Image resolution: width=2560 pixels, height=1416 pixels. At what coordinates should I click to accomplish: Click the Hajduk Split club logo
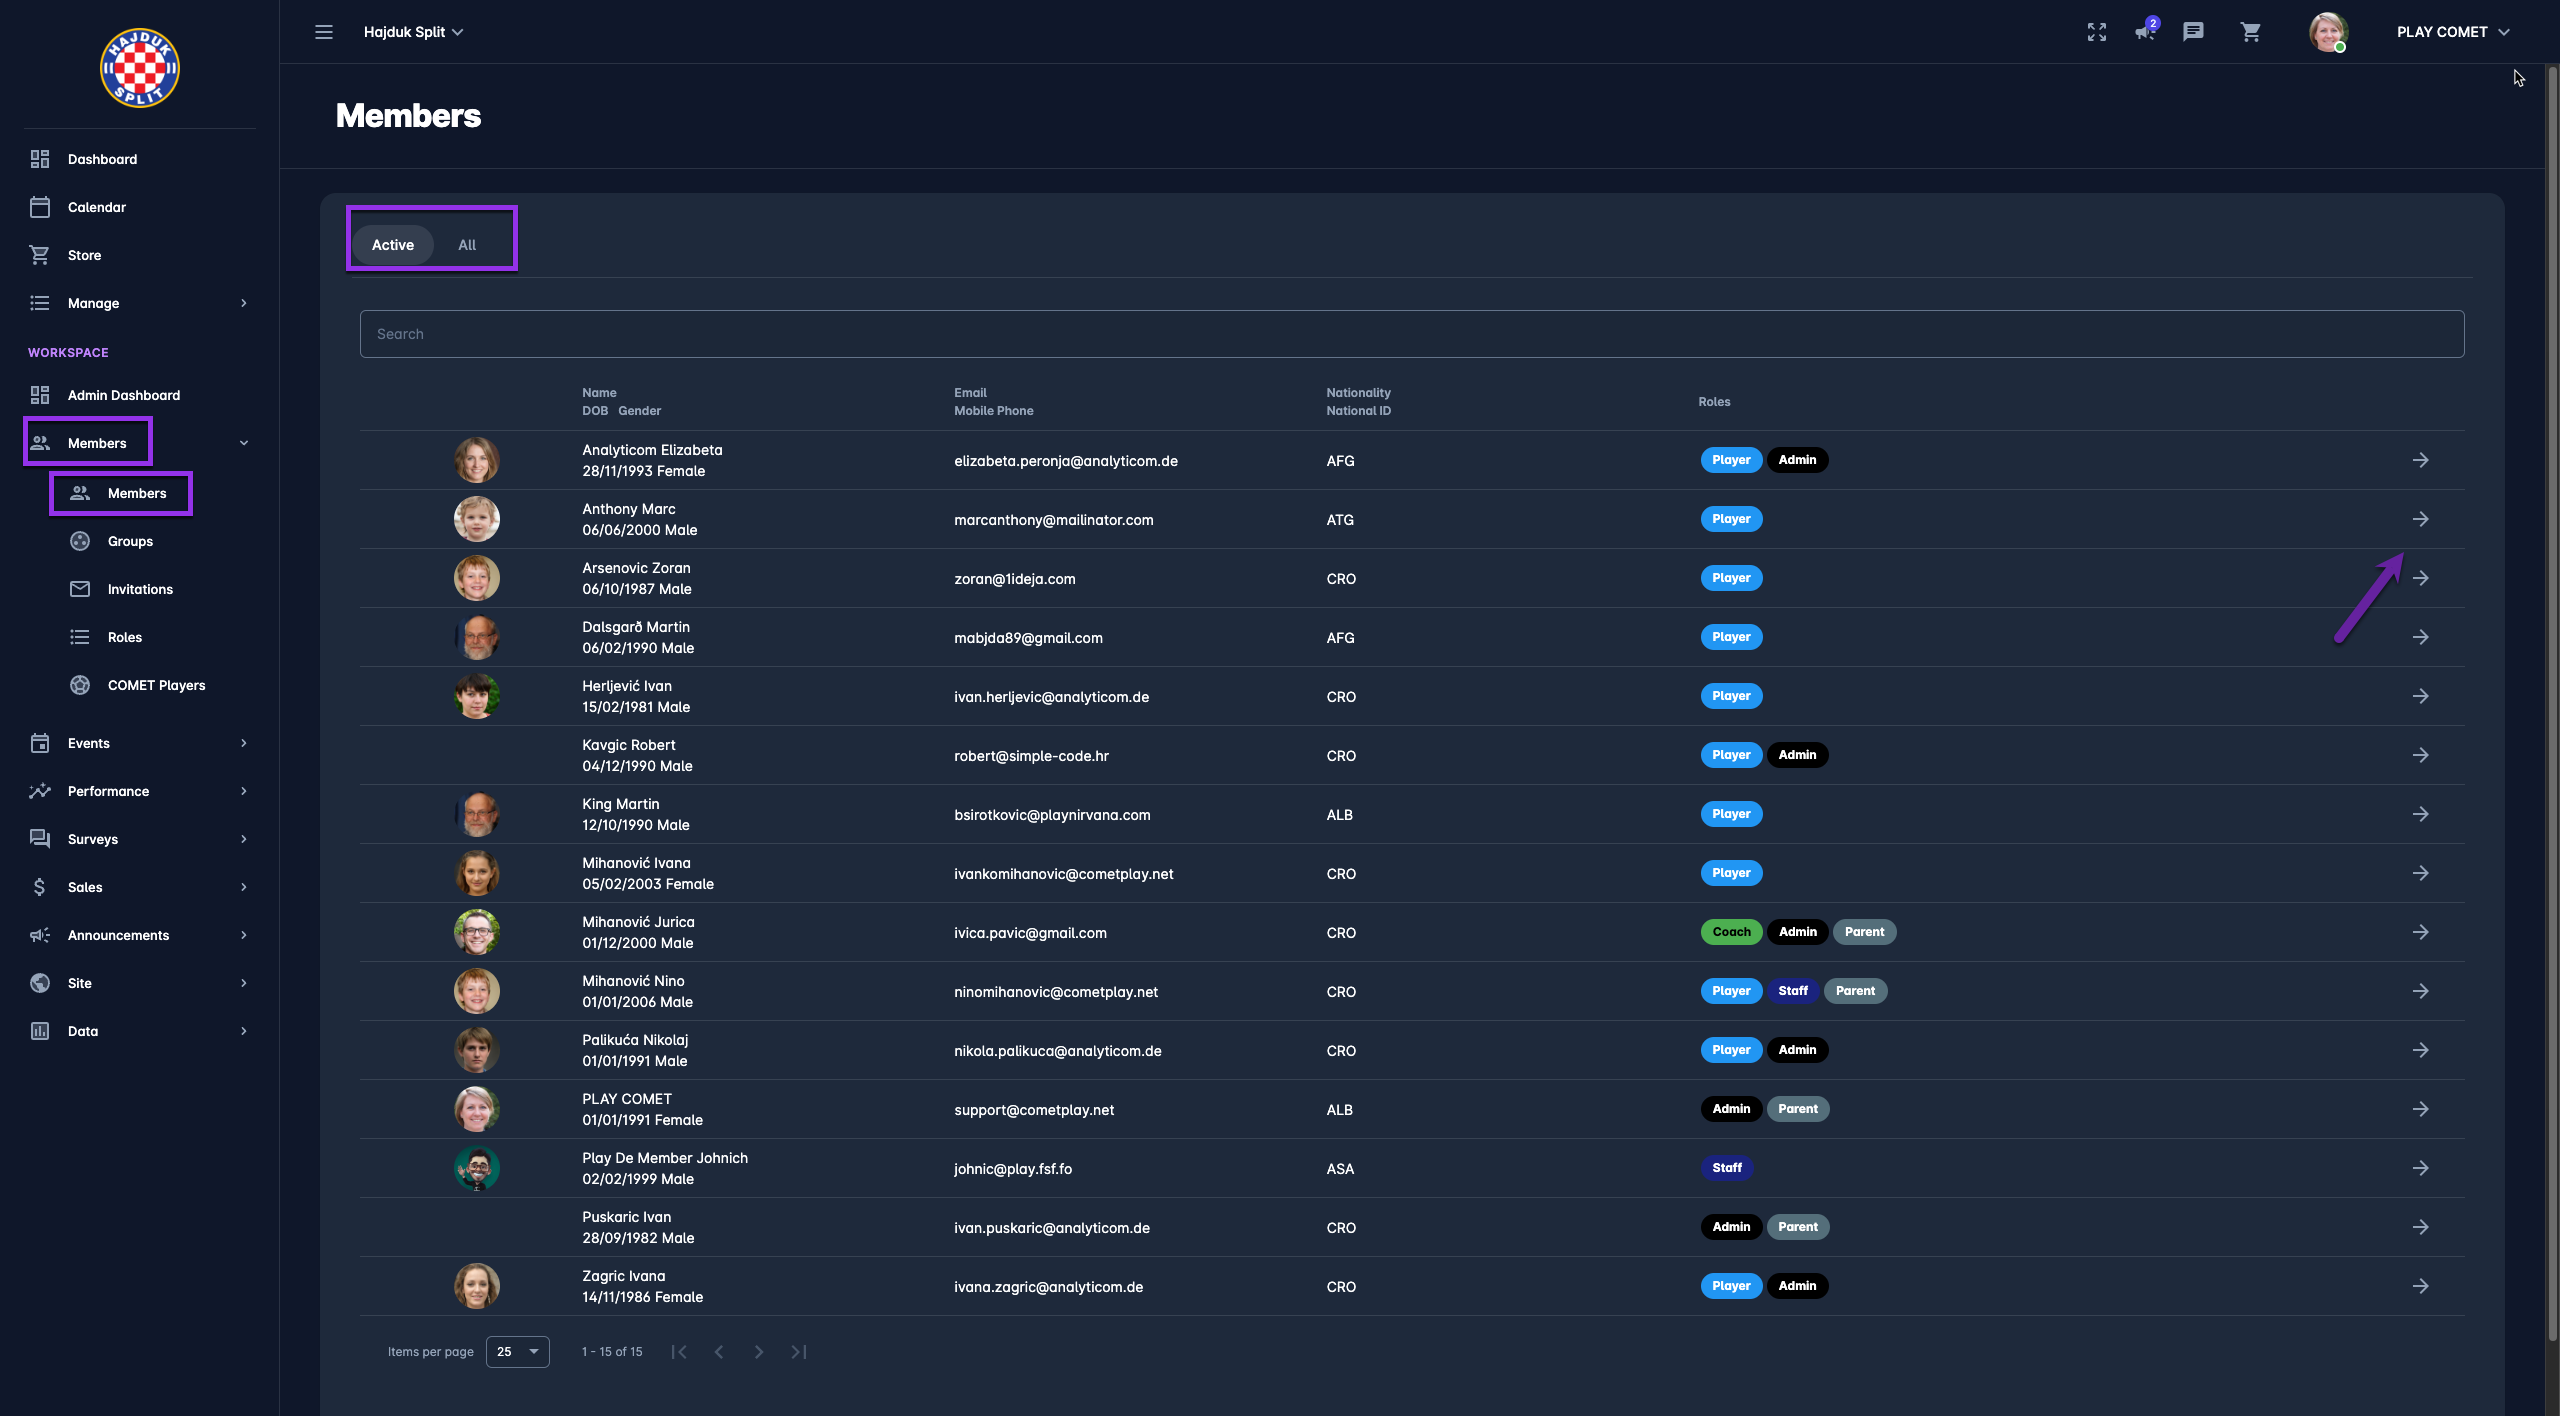pyautogui.click(x=140, y=68)
